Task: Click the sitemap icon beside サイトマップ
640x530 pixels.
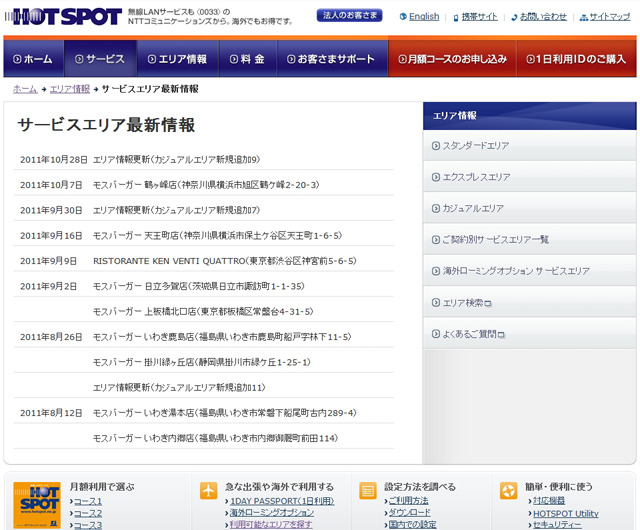Action: 584,18
